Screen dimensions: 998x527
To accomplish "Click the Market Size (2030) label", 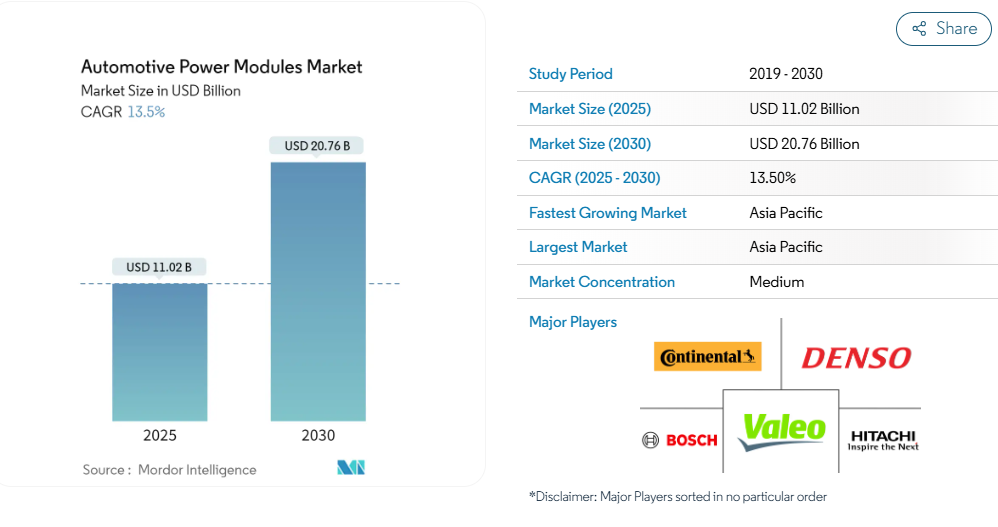I will point(589,143).
